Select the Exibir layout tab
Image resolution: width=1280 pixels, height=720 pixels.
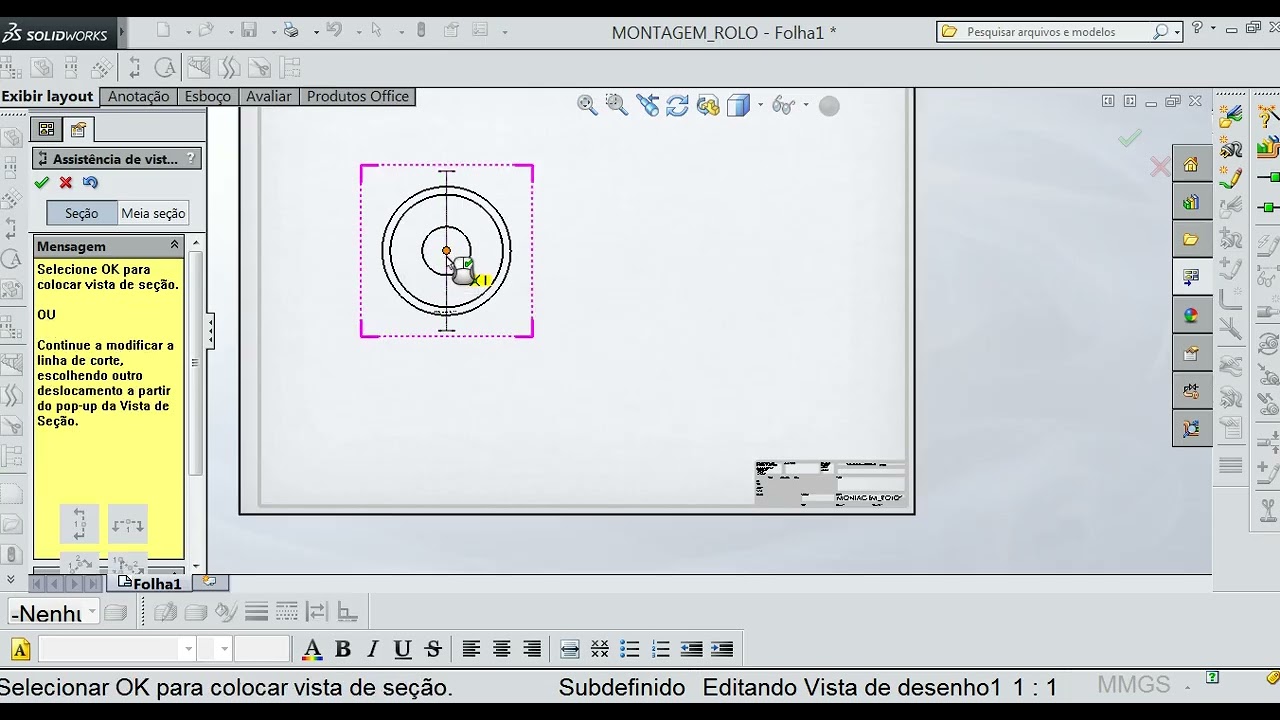point(47,96)
